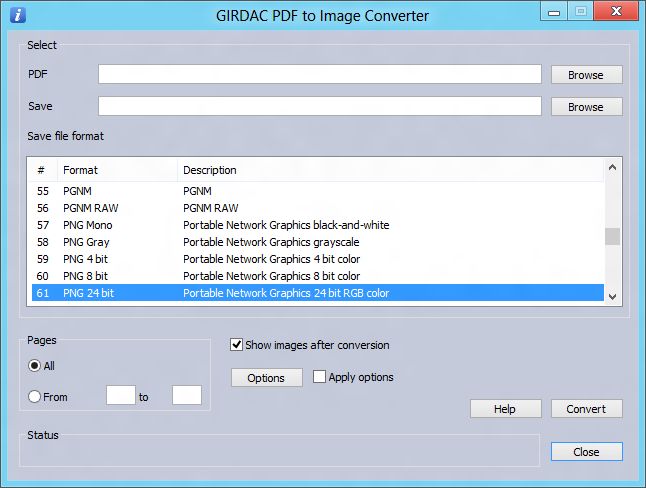Click the format list scrollbar thumb

click(612, 237)
